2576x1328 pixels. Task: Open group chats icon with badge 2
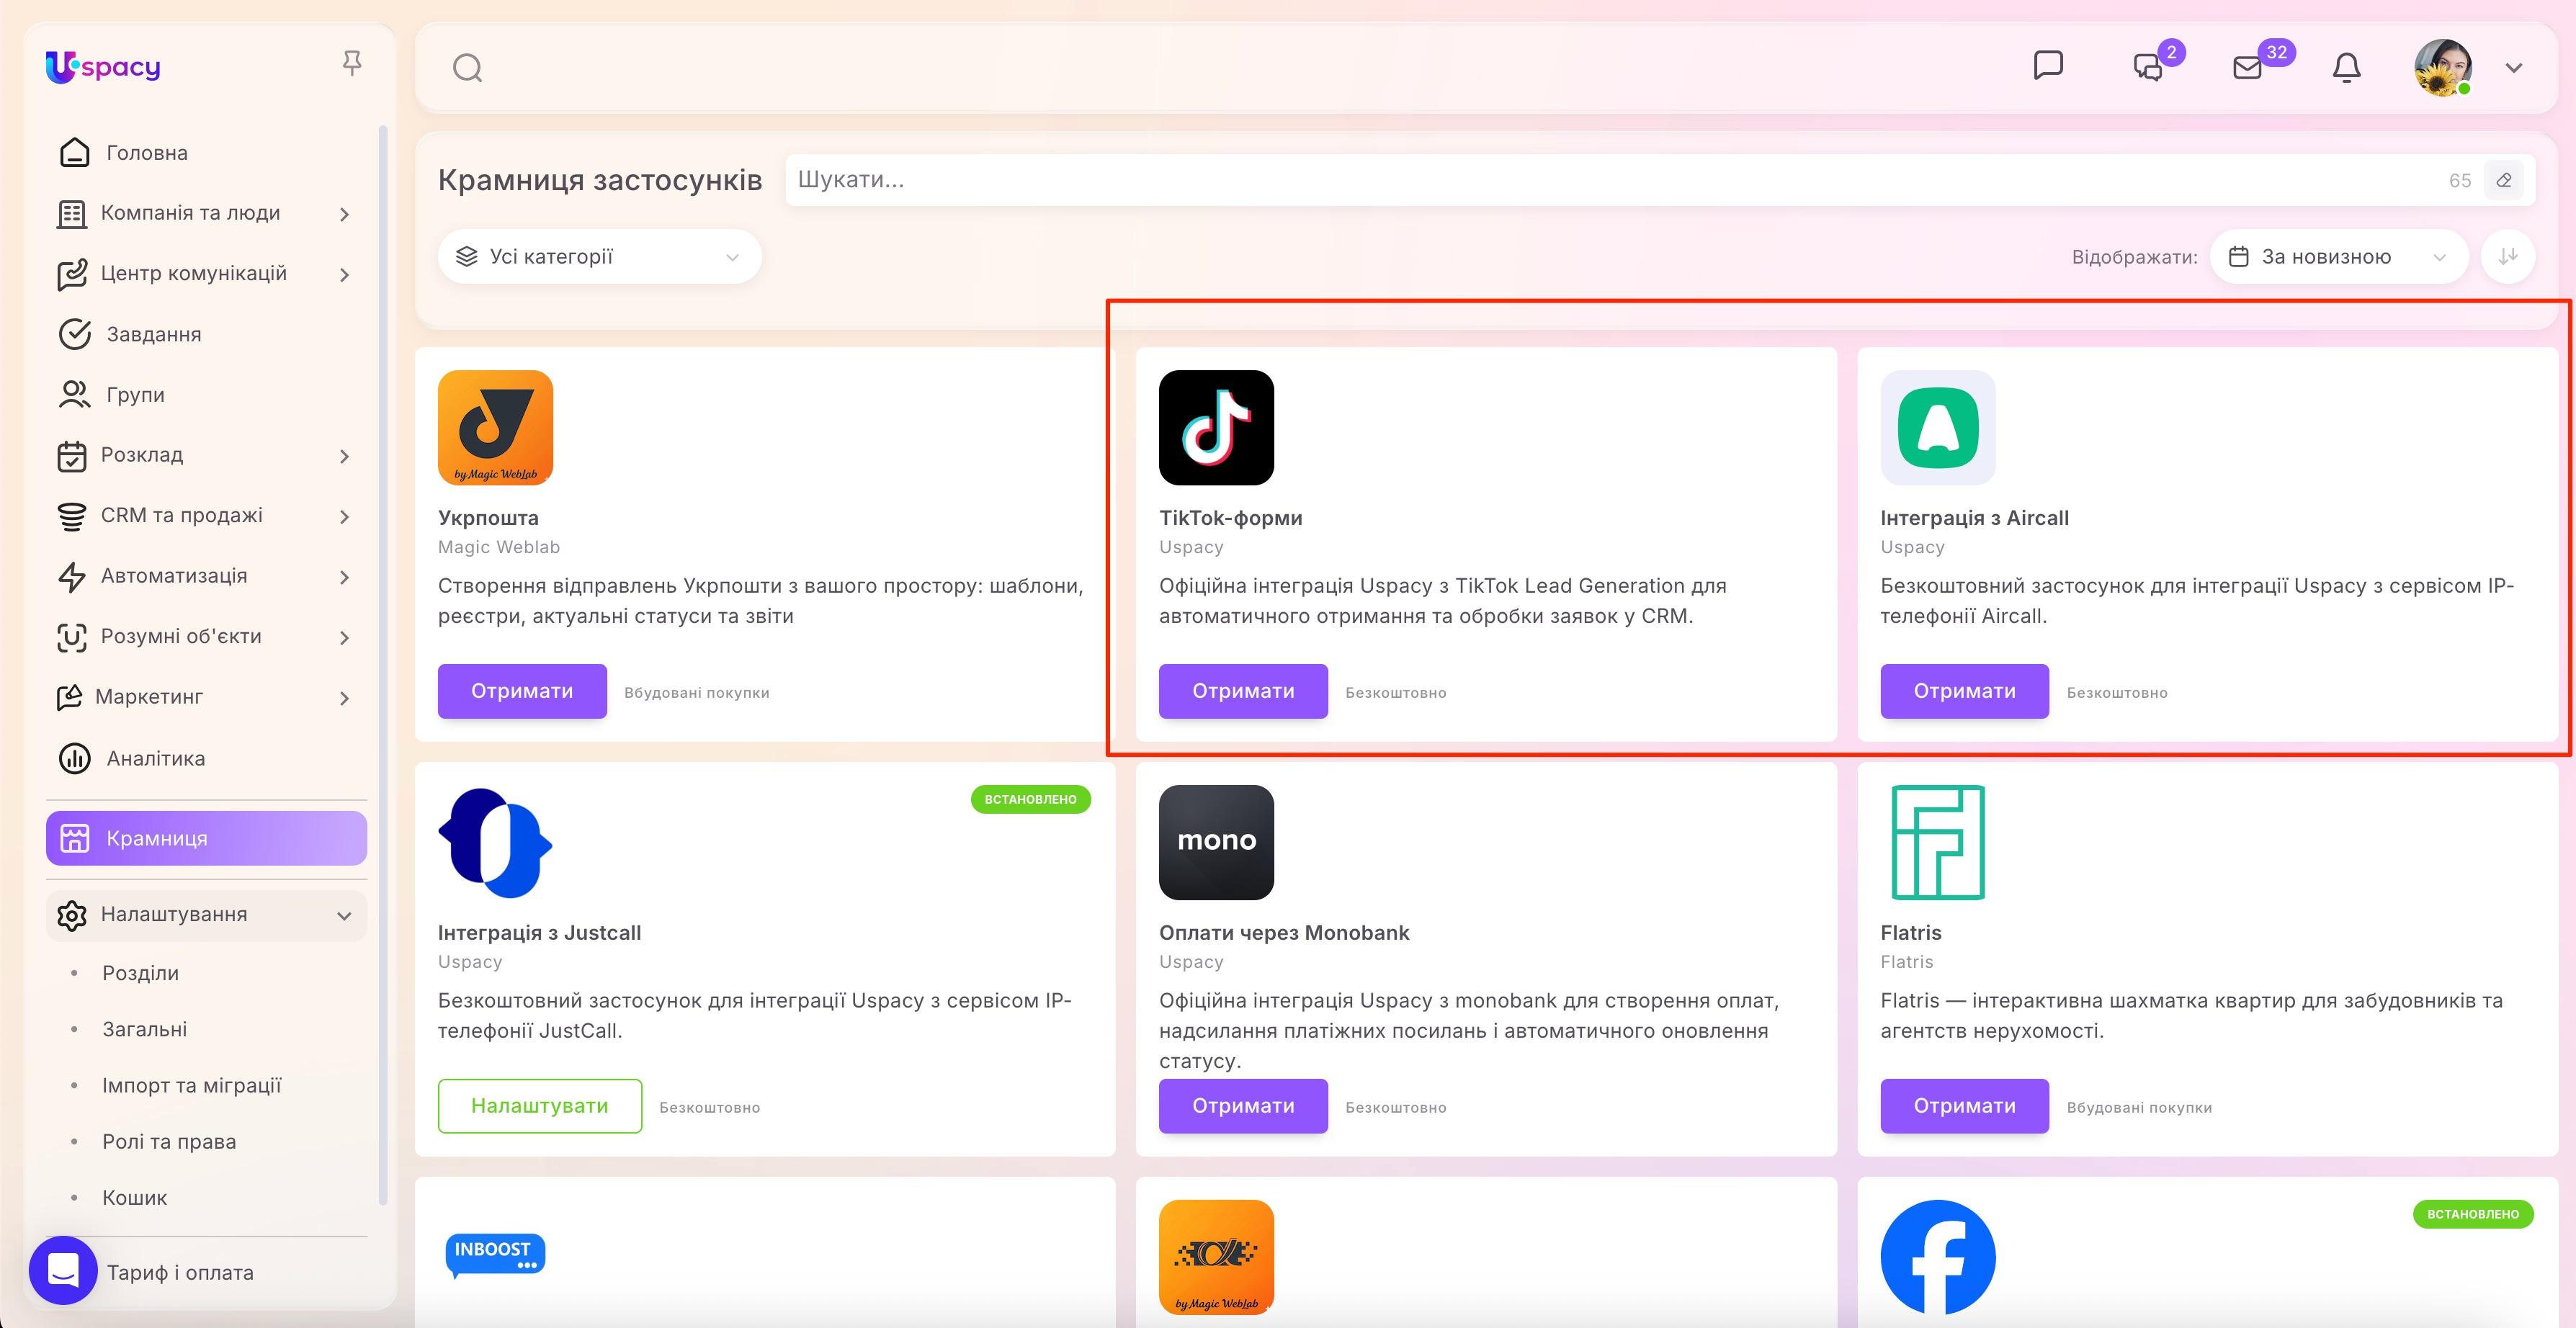2149,67
